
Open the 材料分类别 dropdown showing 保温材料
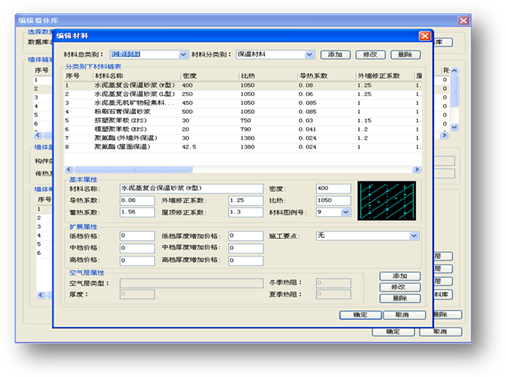coord(309,54)
